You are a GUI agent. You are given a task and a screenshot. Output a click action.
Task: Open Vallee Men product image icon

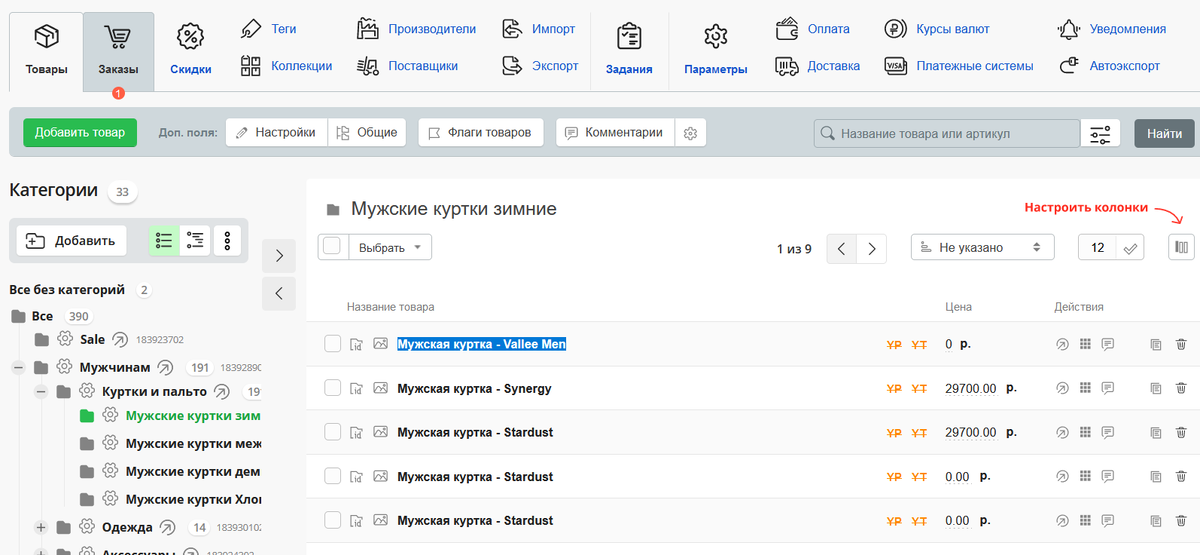click(380, 344)
